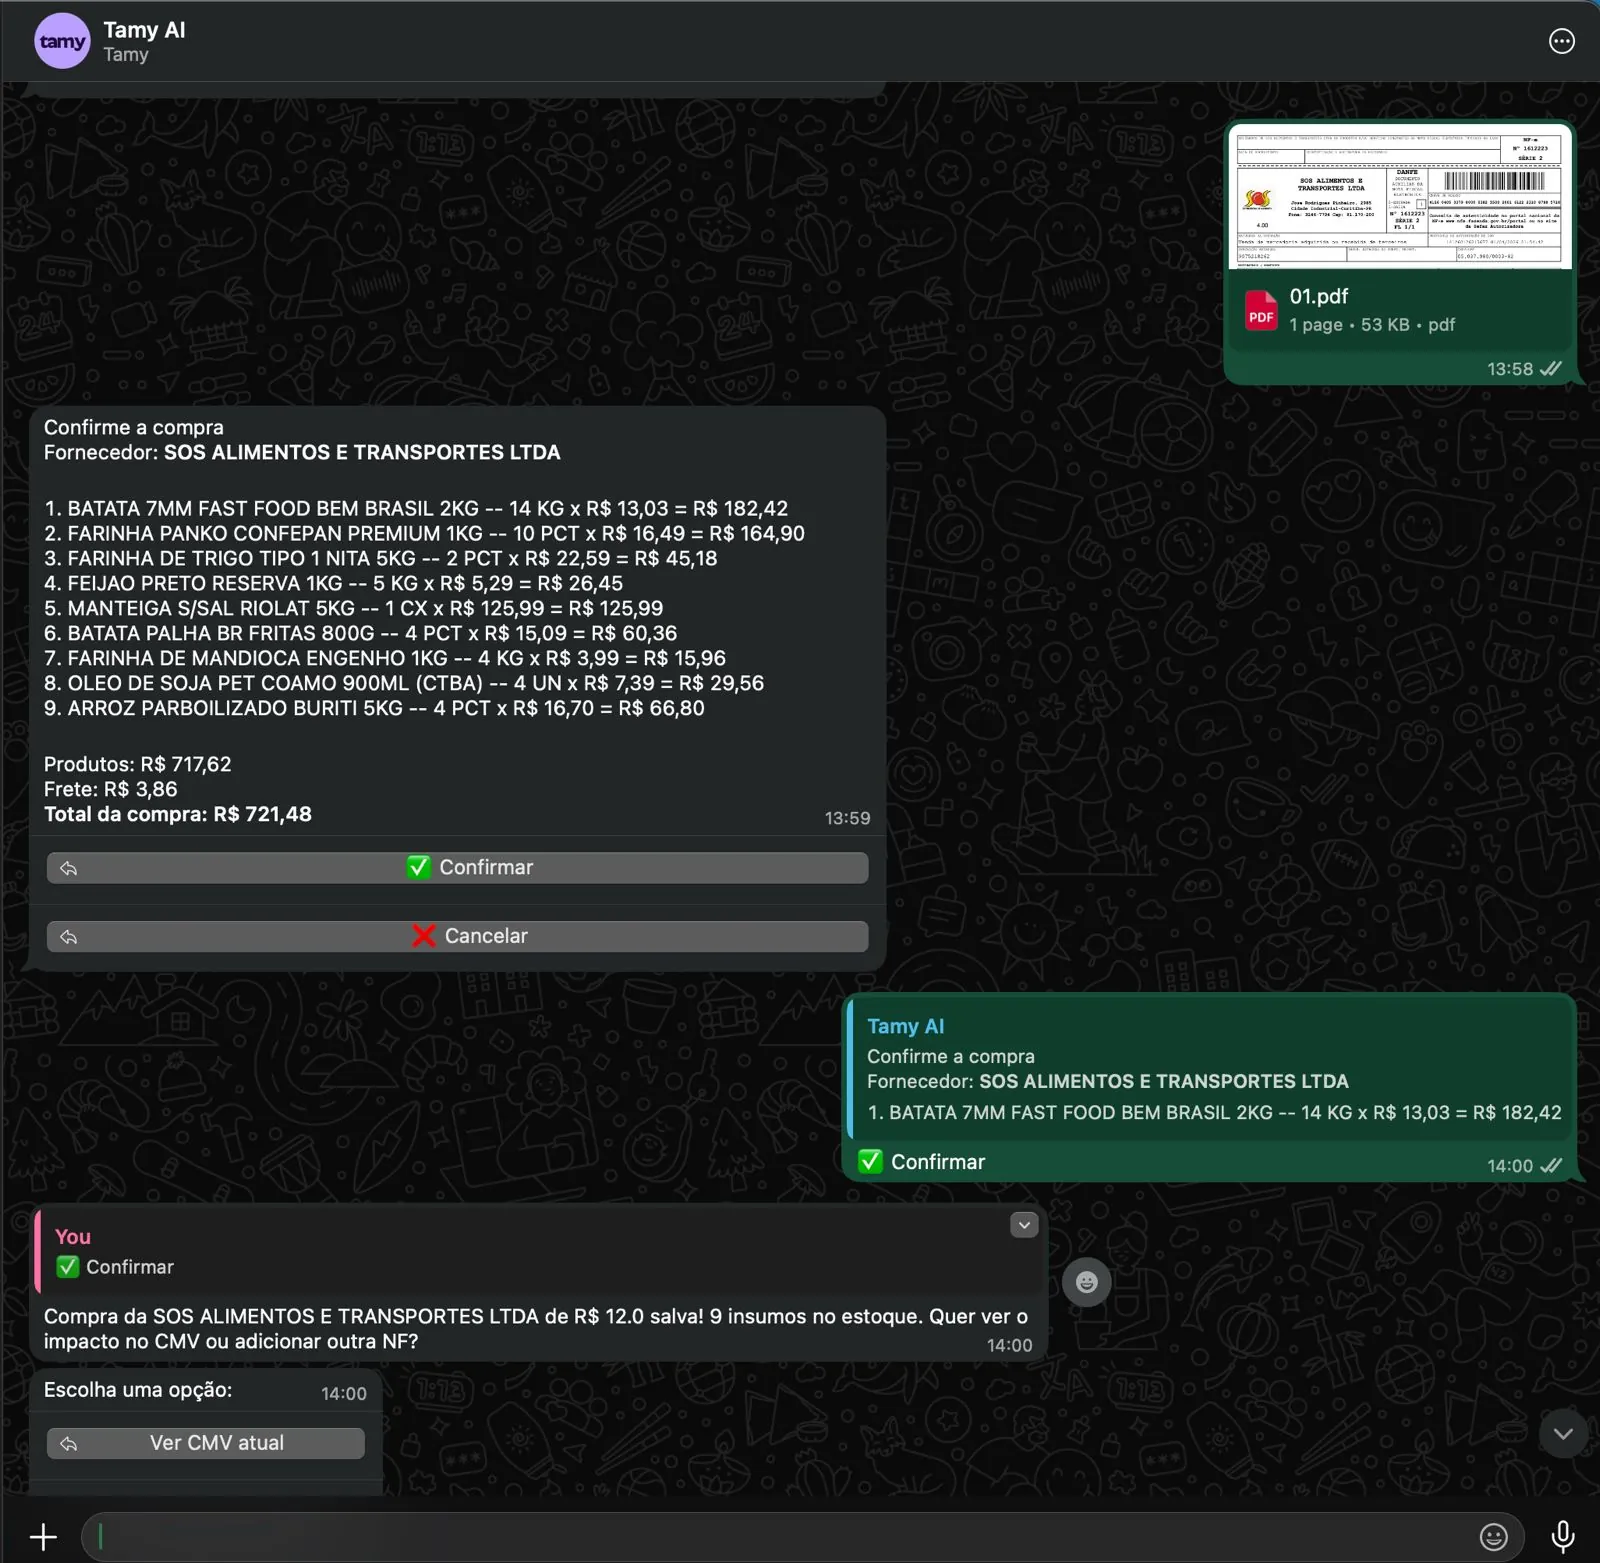Screen dimensions: 1600x1563
Task: Open the chat options menu (three dots)
Action: (1561, 41)
